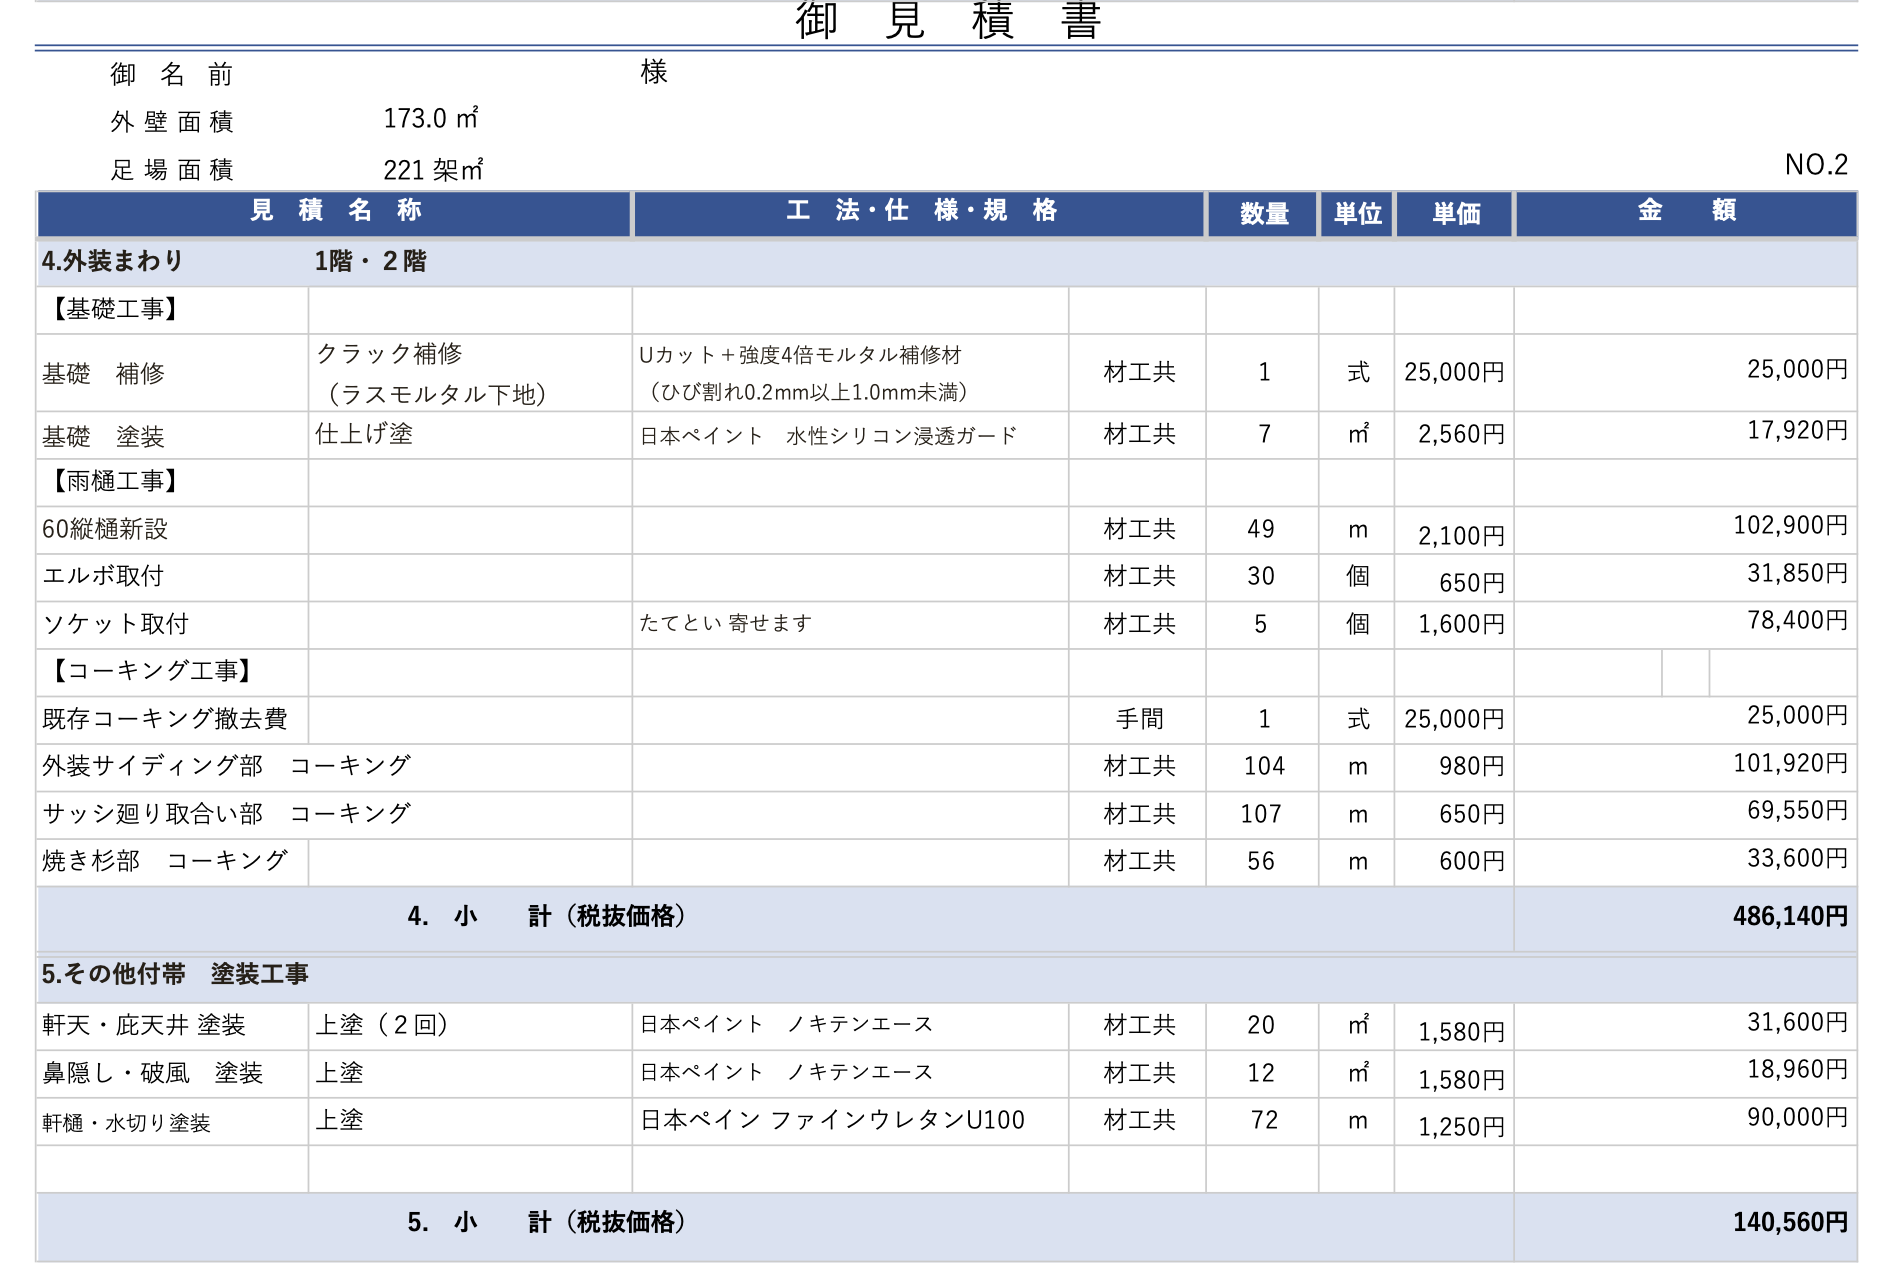The height and width of the screenshot is (1282, 1892).
Task: Click the 5. 小計（税抜価格） label
Action: pos(546,1223)
